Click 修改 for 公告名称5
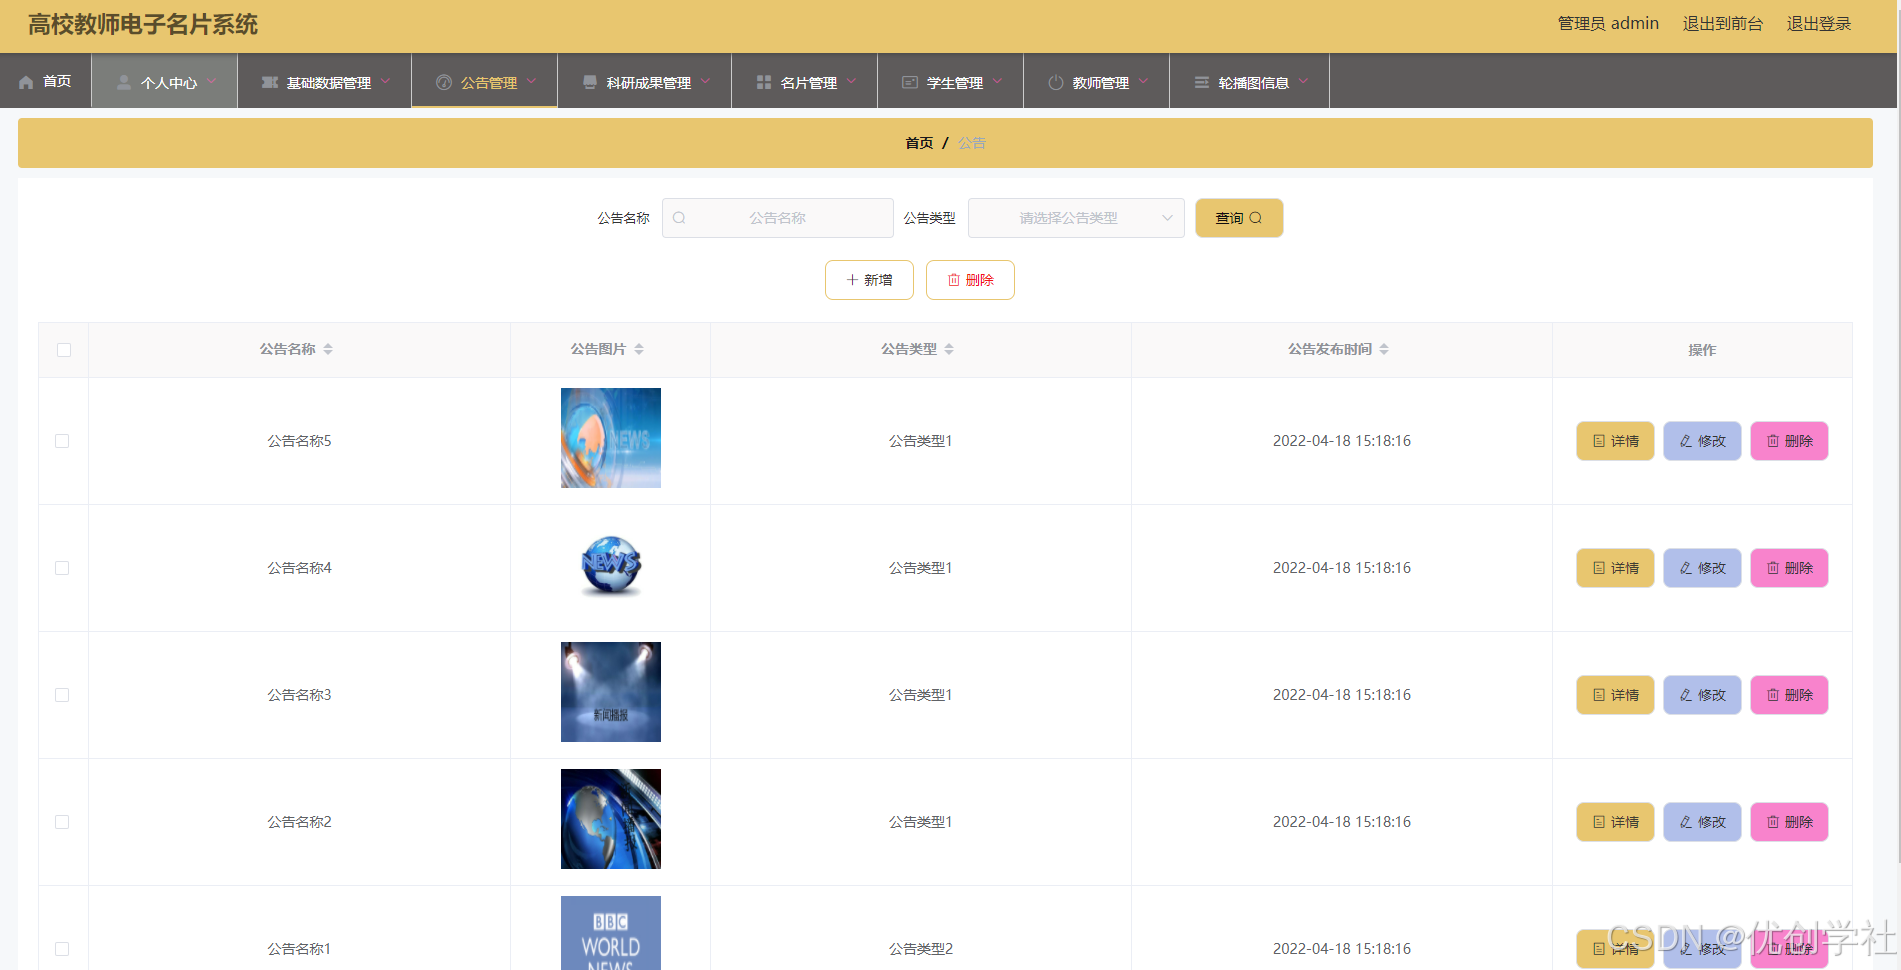Viewport: 1901px width, 970px height. point(1702,441)
